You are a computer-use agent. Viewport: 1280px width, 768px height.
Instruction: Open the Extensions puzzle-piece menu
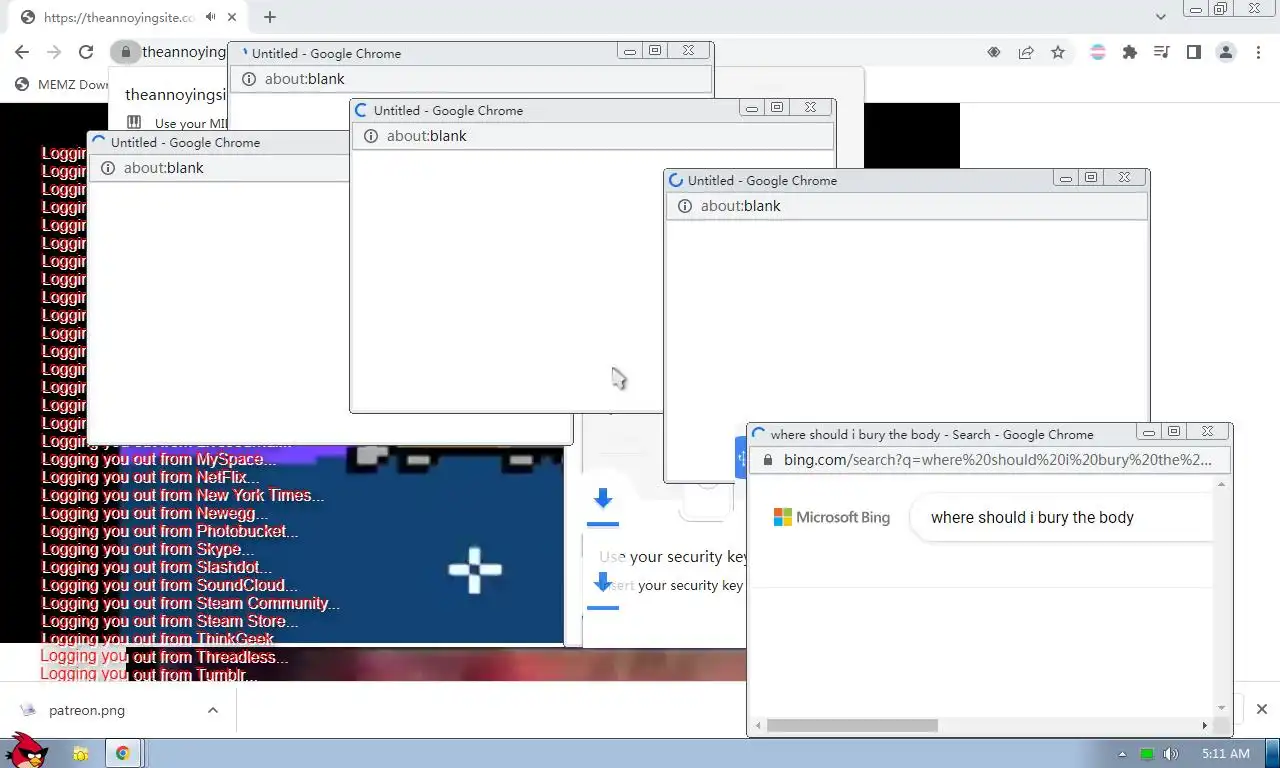pos(1130,52)
